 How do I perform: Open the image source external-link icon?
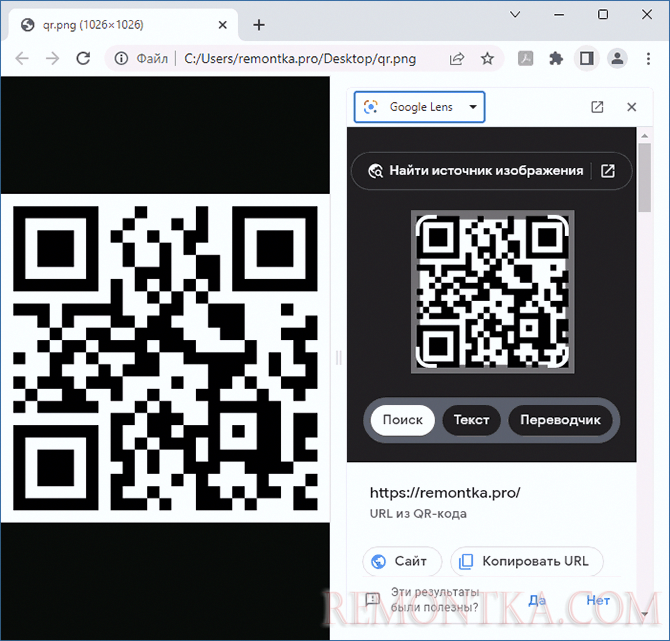[608, 171]
